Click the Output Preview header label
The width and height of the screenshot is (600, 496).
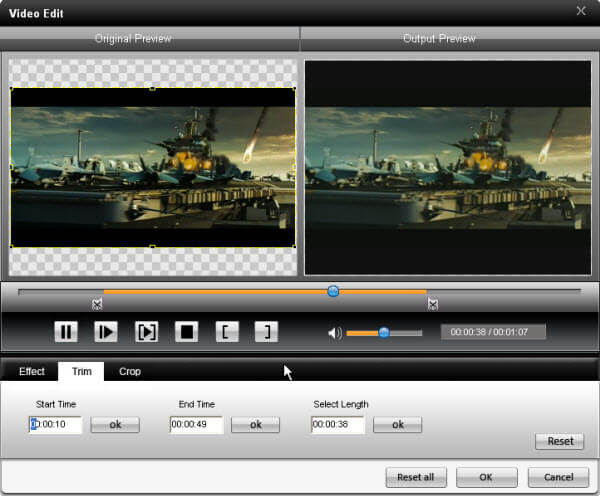[439, 38]
